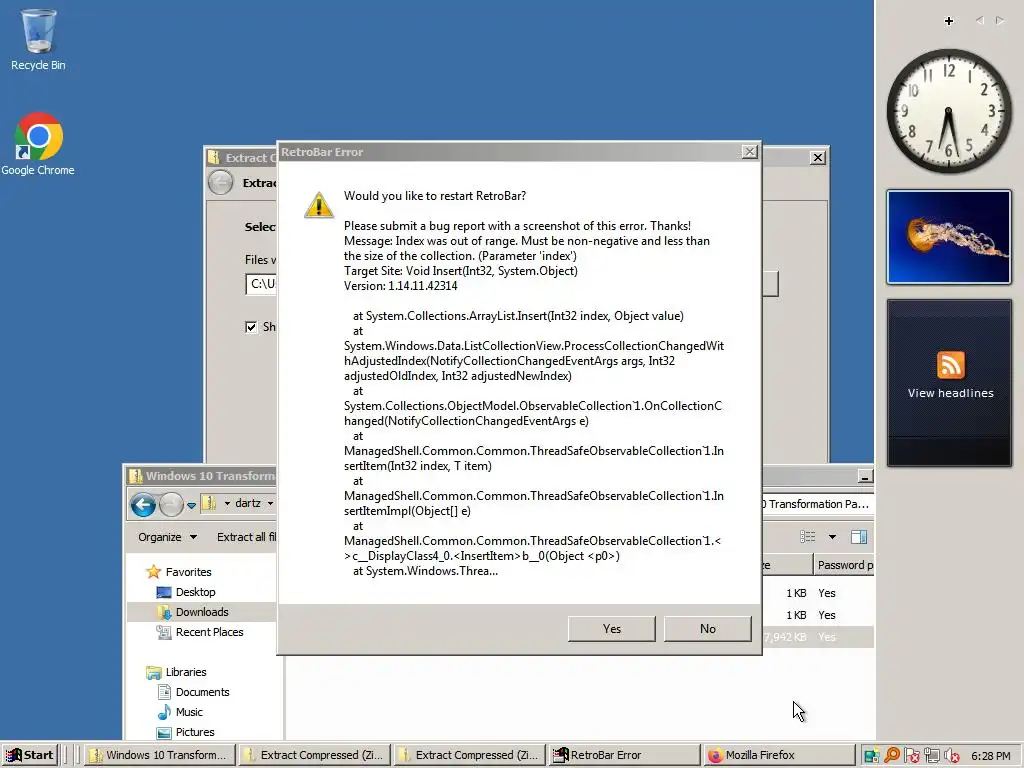Click the warning icon in the error dialog
The height and width of the screenshot is (768, 1024).
319,205
